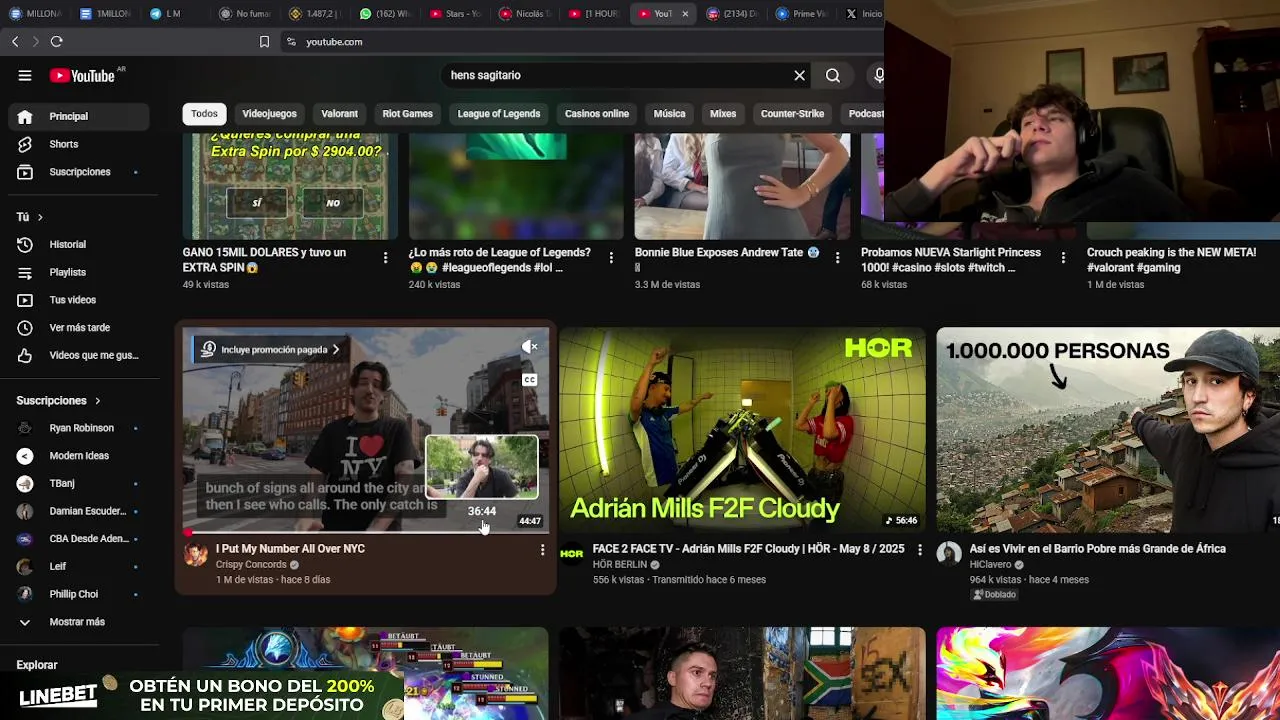Image resolution: width=1280 pixels, height=720 pixels.
Task: Select the Videojuegos filter chip
Action: pyautogui.click(x=269, y=114)
